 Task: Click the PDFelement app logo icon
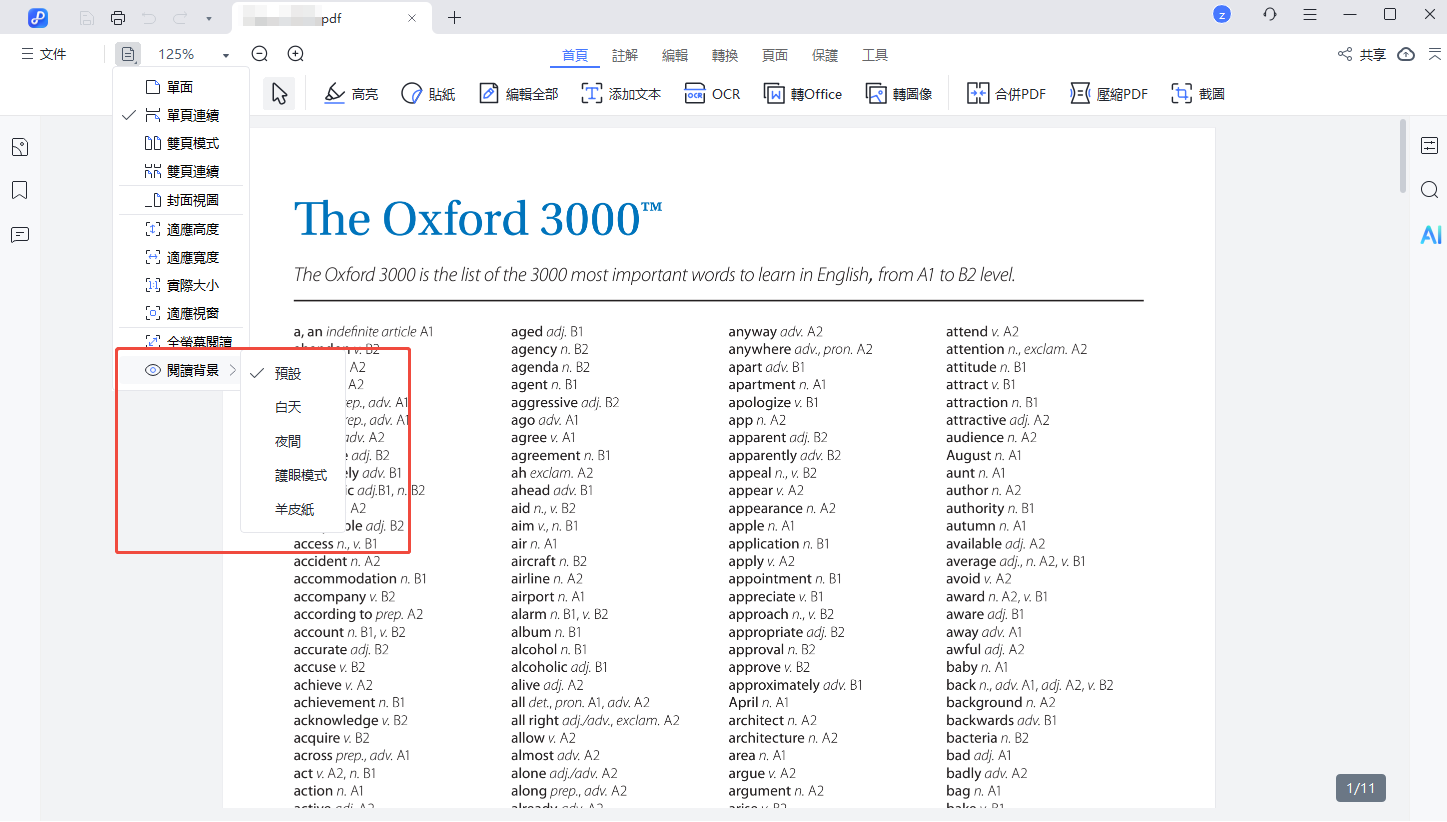38,17
